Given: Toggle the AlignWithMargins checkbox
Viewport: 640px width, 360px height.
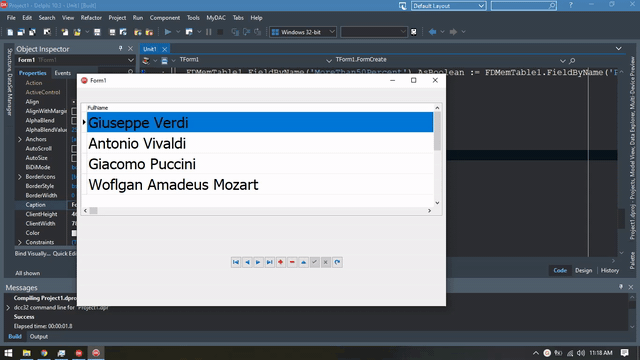Looking at the screenshot, I should click(74, 111).
